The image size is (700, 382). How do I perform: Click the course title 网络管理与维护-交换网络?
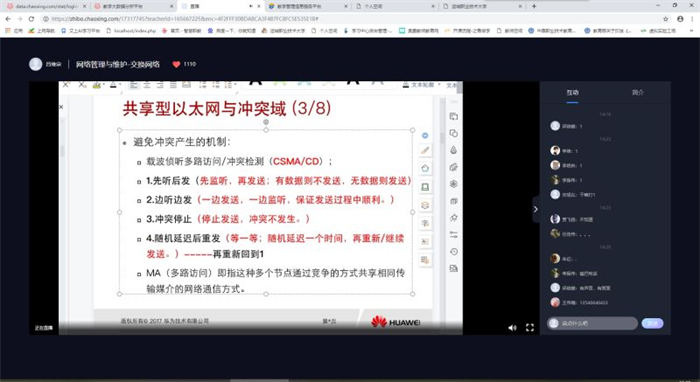117,64
